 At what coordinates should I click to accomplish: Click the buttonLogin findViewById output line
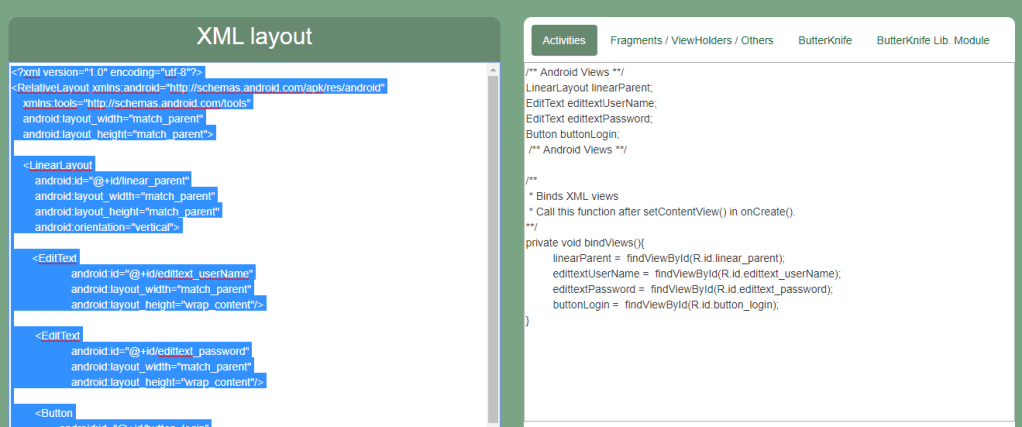[665, 304]
